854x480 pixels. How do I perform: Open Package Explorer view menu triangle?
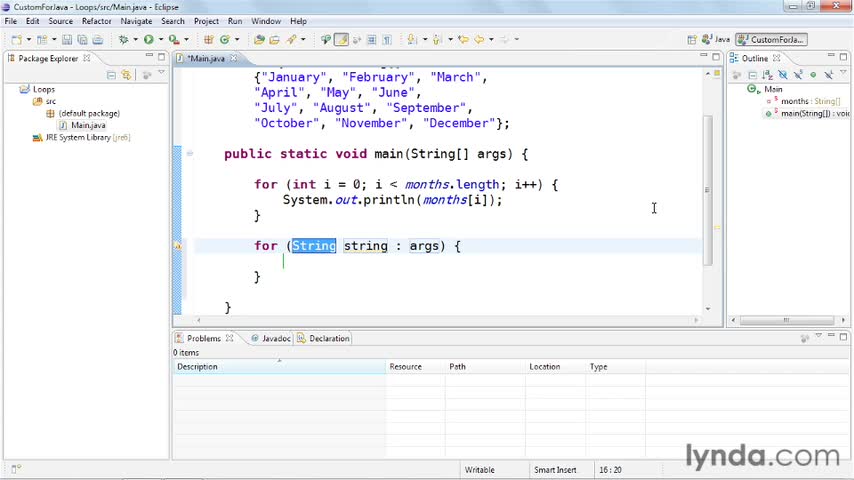click(x=161, y=73)
